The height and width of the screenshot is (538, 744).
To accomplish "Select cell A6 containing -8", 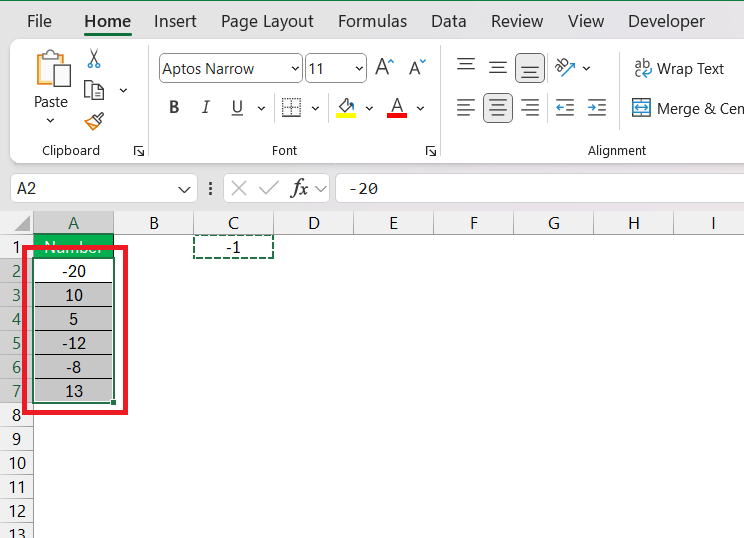I will click(x=74, y=367).
